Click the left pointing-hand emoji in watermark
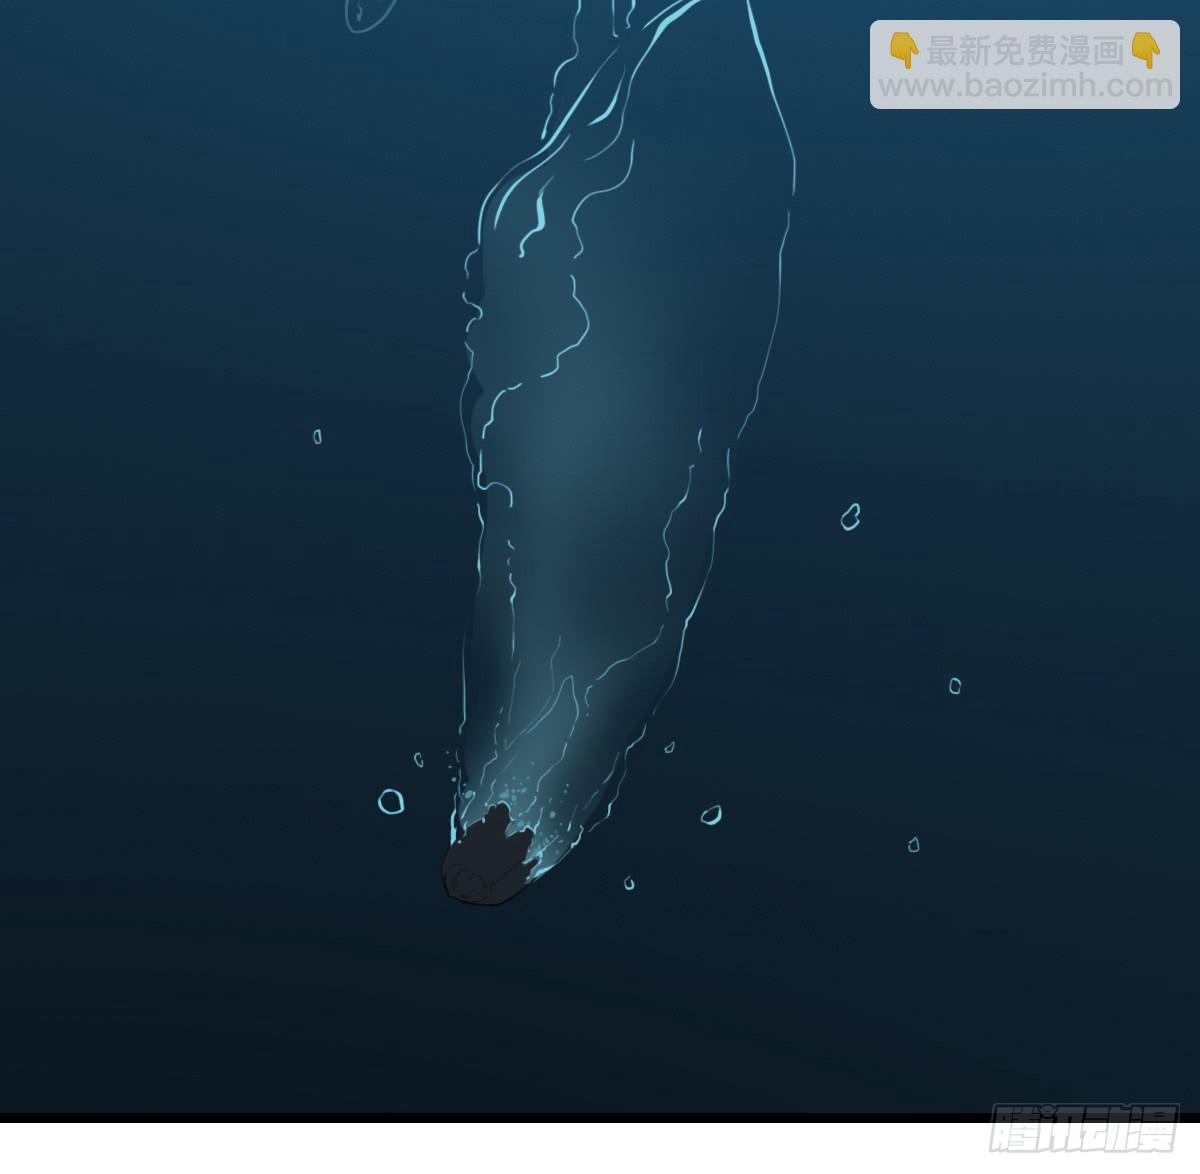 click(904, 49)
